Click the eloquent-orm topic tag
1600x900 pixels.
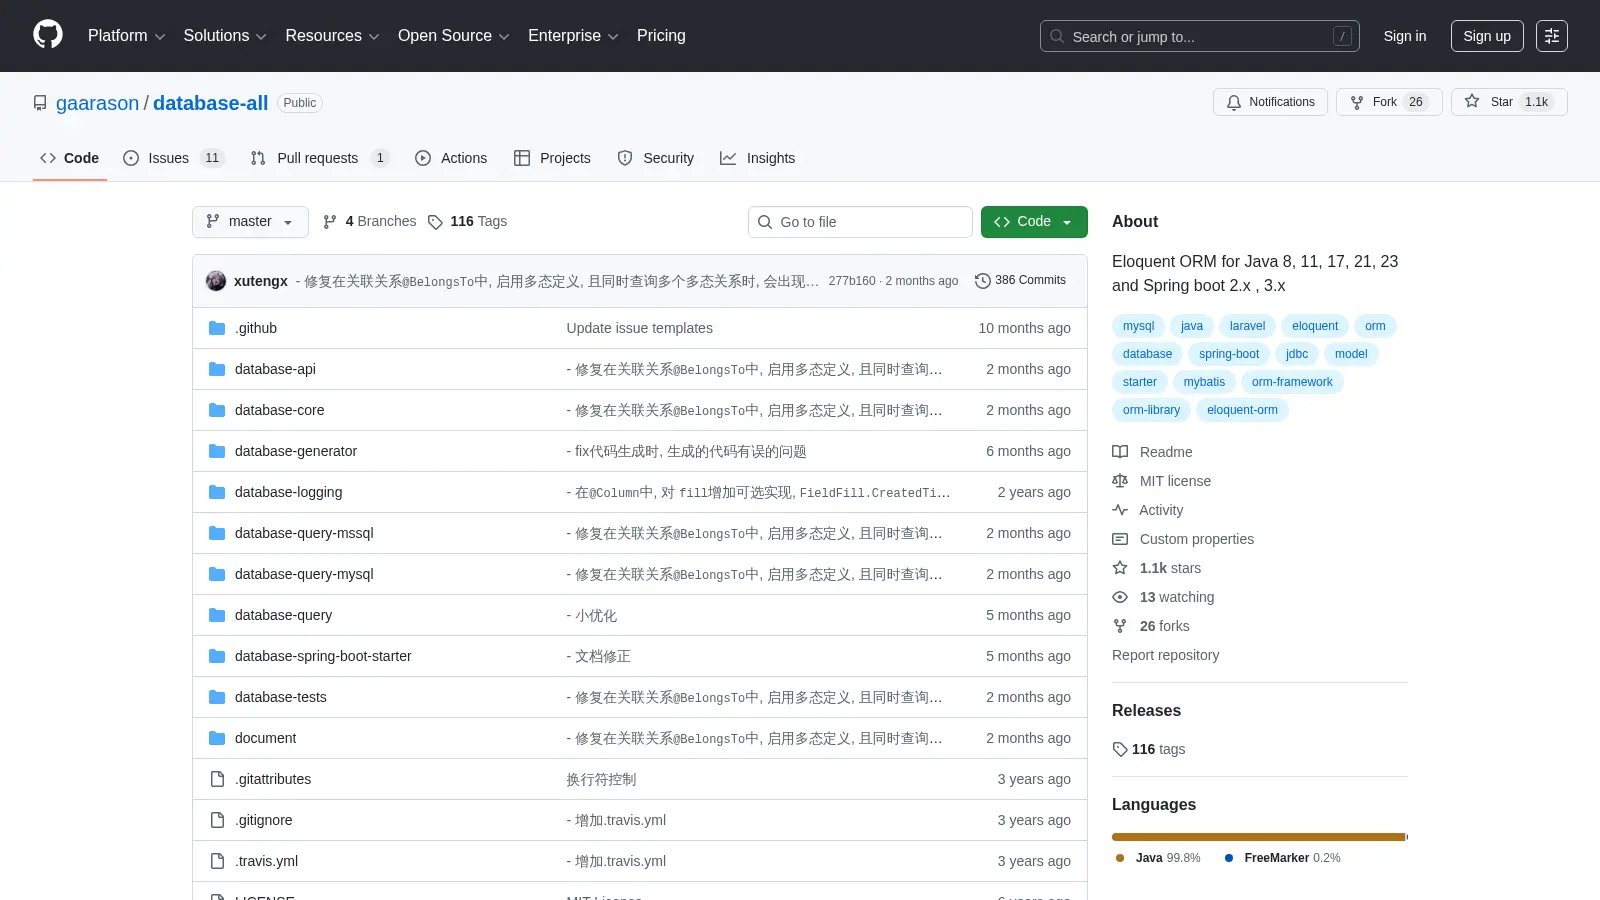[x=1242, y=410]
